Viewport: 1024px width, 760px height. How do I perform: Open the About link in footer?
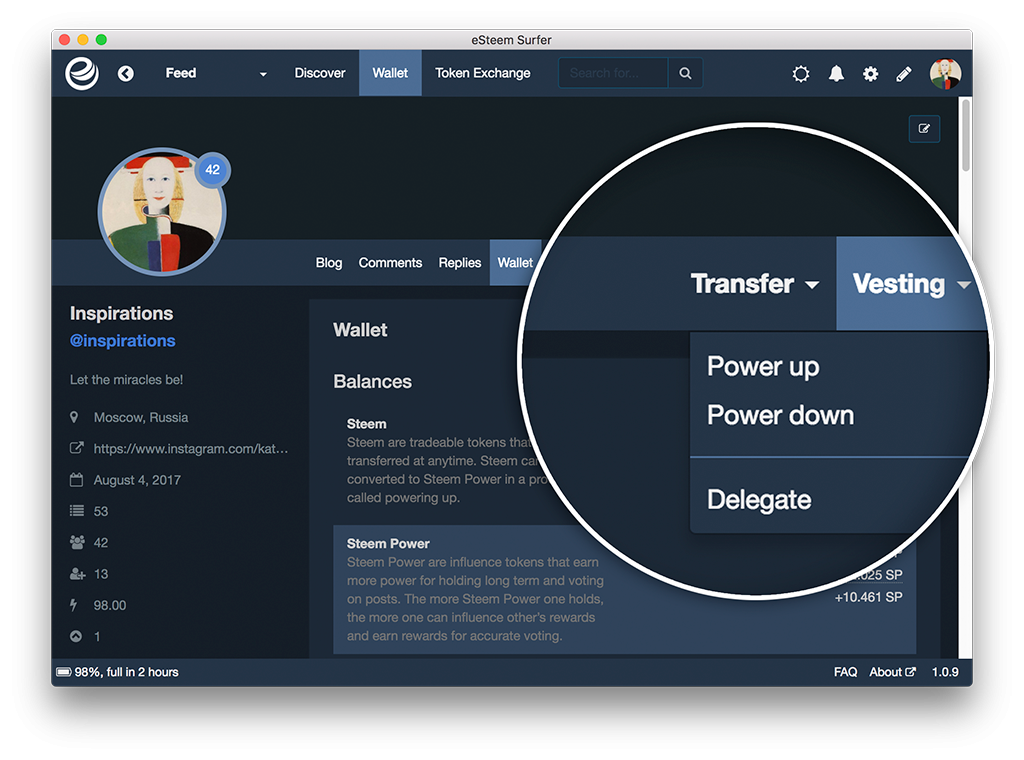coord(892,672)
